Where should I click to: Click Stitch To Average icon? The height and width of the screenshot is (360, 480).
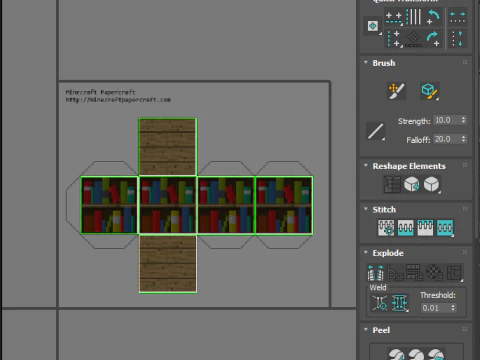click(406, 228)
